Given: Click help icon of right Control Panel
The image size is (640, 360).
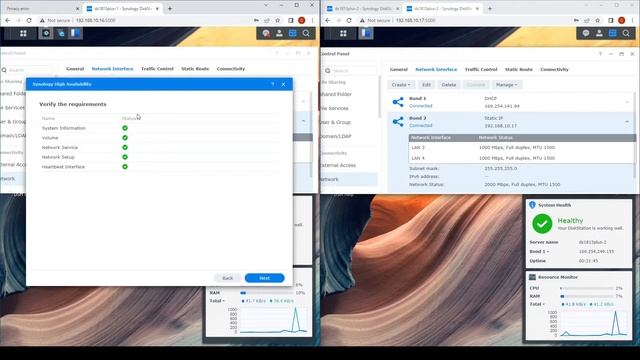Looking at the screenshot, I should tap(600, 54).
